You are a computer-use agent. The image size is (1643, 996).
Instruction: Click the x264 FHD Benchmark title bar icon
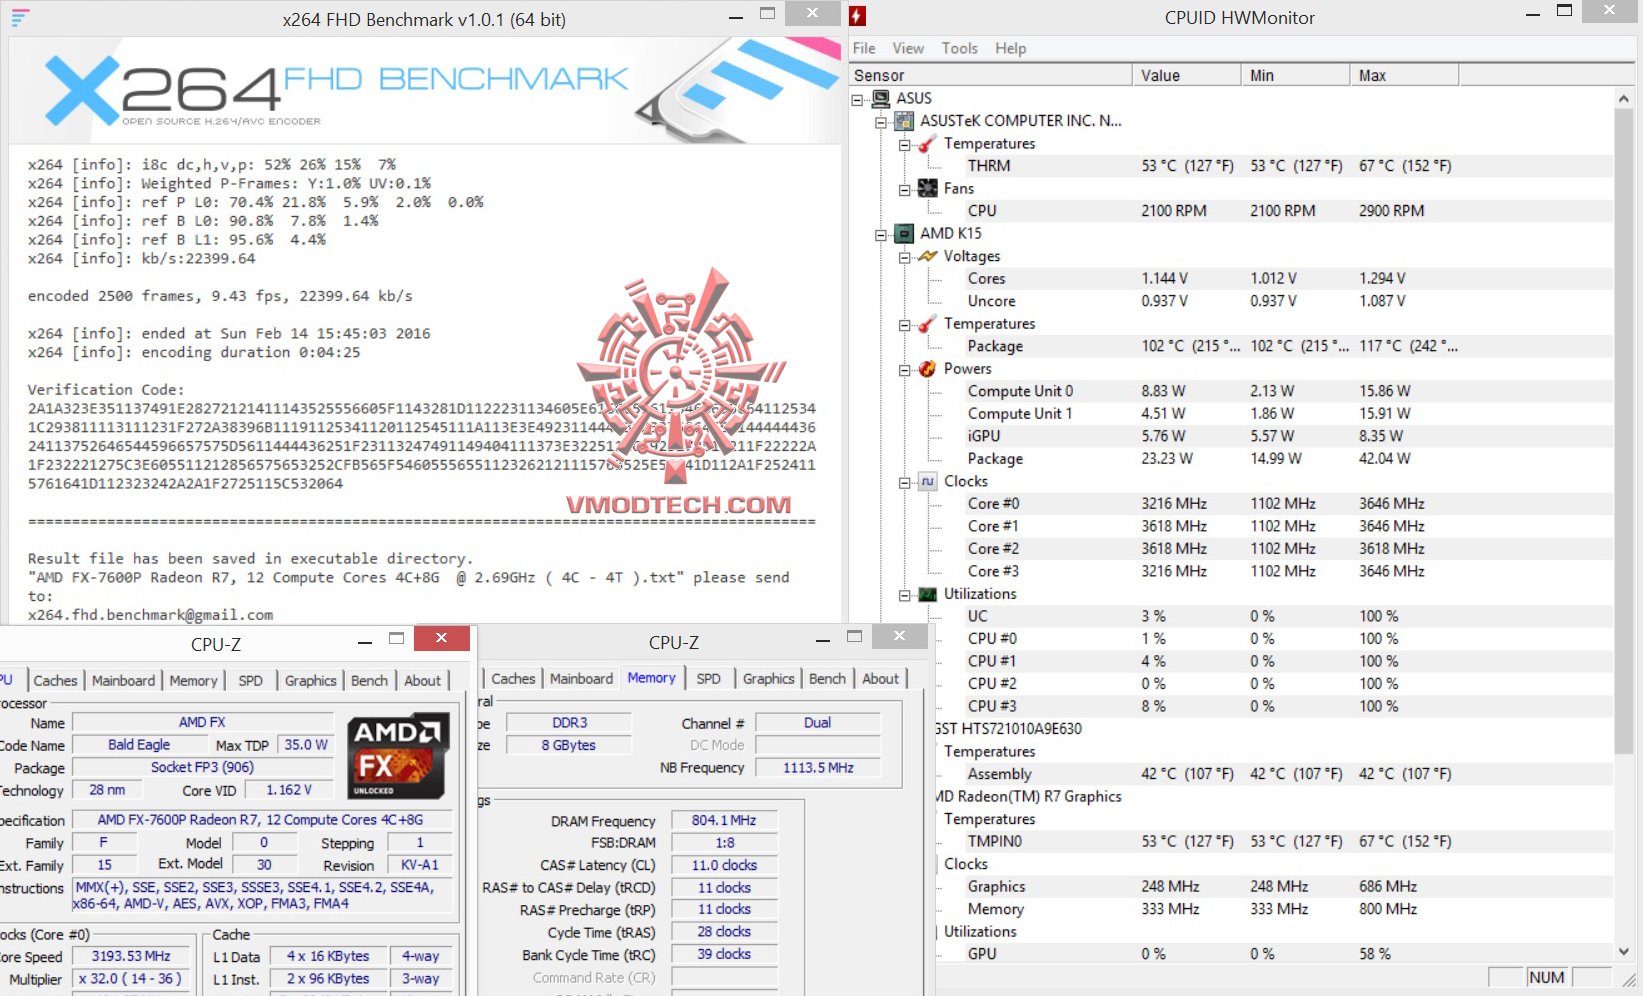tap(20, 17)
